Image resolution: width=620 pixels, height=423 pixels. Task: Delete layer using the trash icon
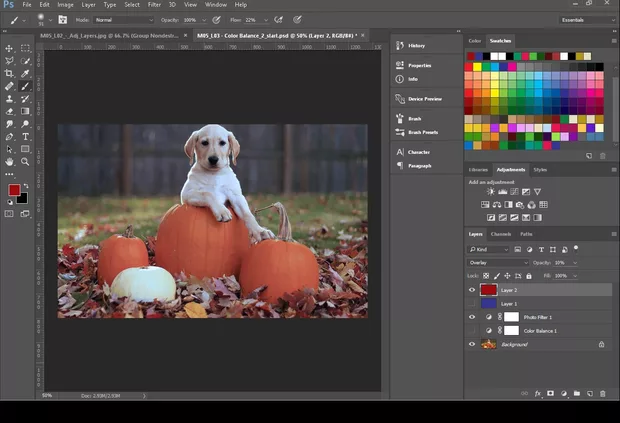click(602, 393)
